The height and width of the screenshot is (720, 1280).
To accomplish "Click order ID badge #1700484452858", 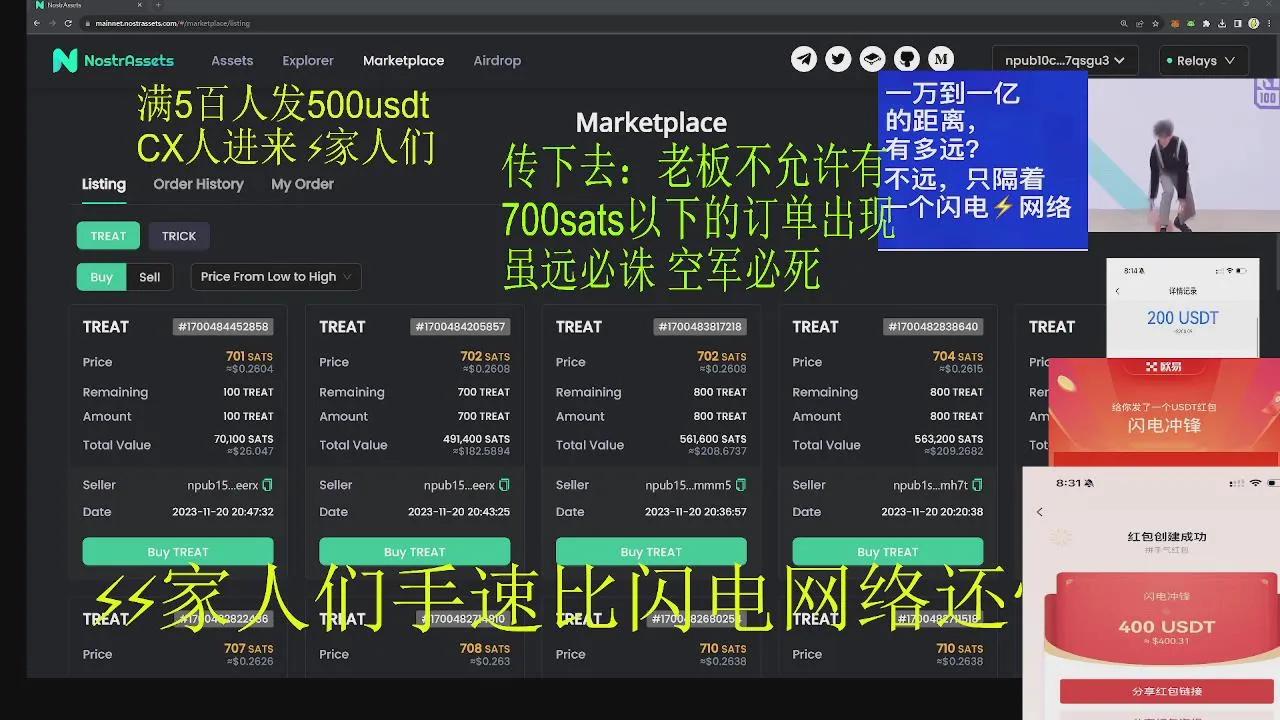I will (x=223, y=327).
